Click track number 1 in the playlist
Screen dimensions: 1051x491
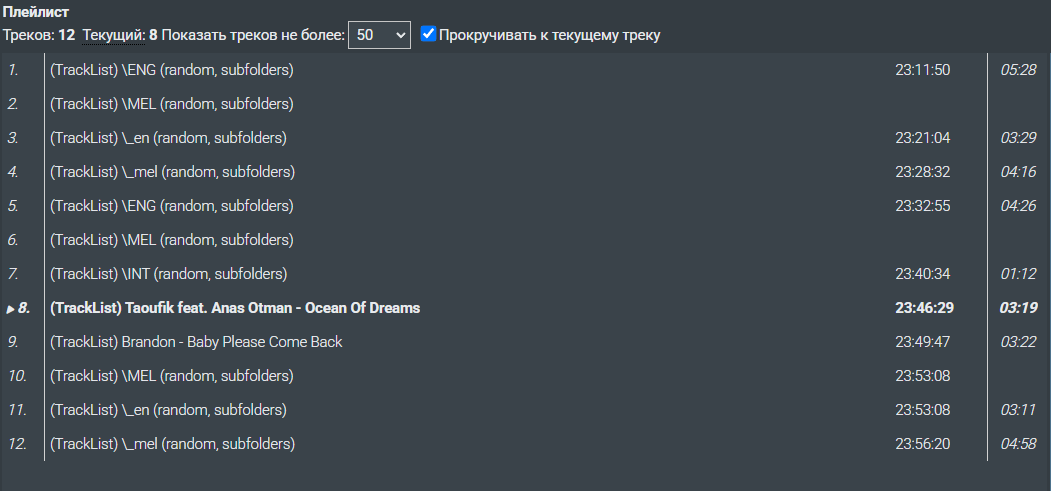coord(13,70)
